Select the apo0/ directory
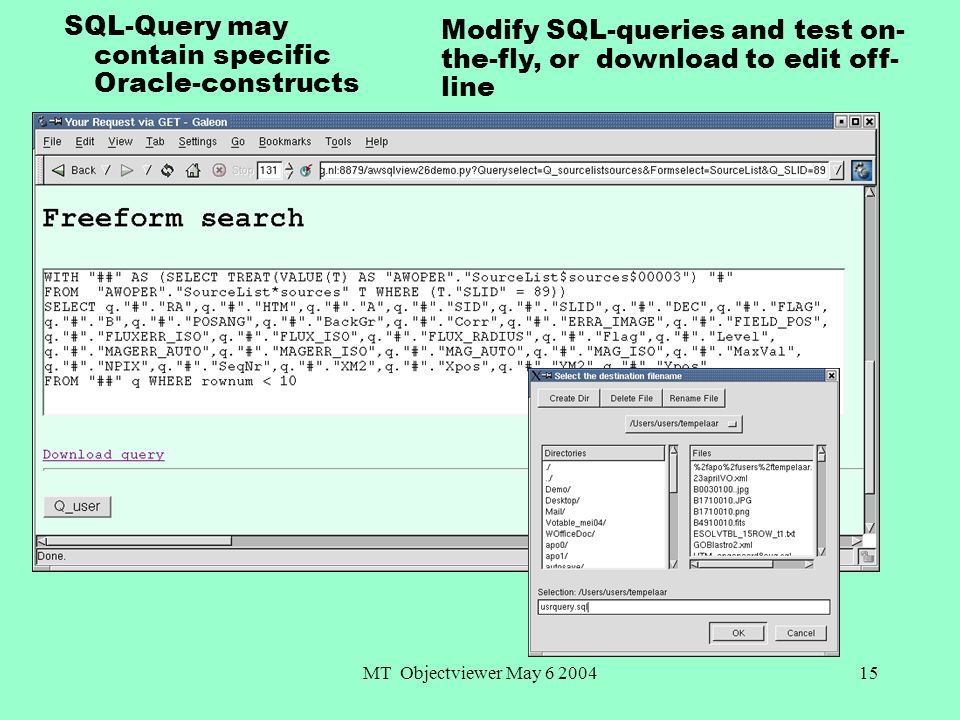 coord(557,544)
